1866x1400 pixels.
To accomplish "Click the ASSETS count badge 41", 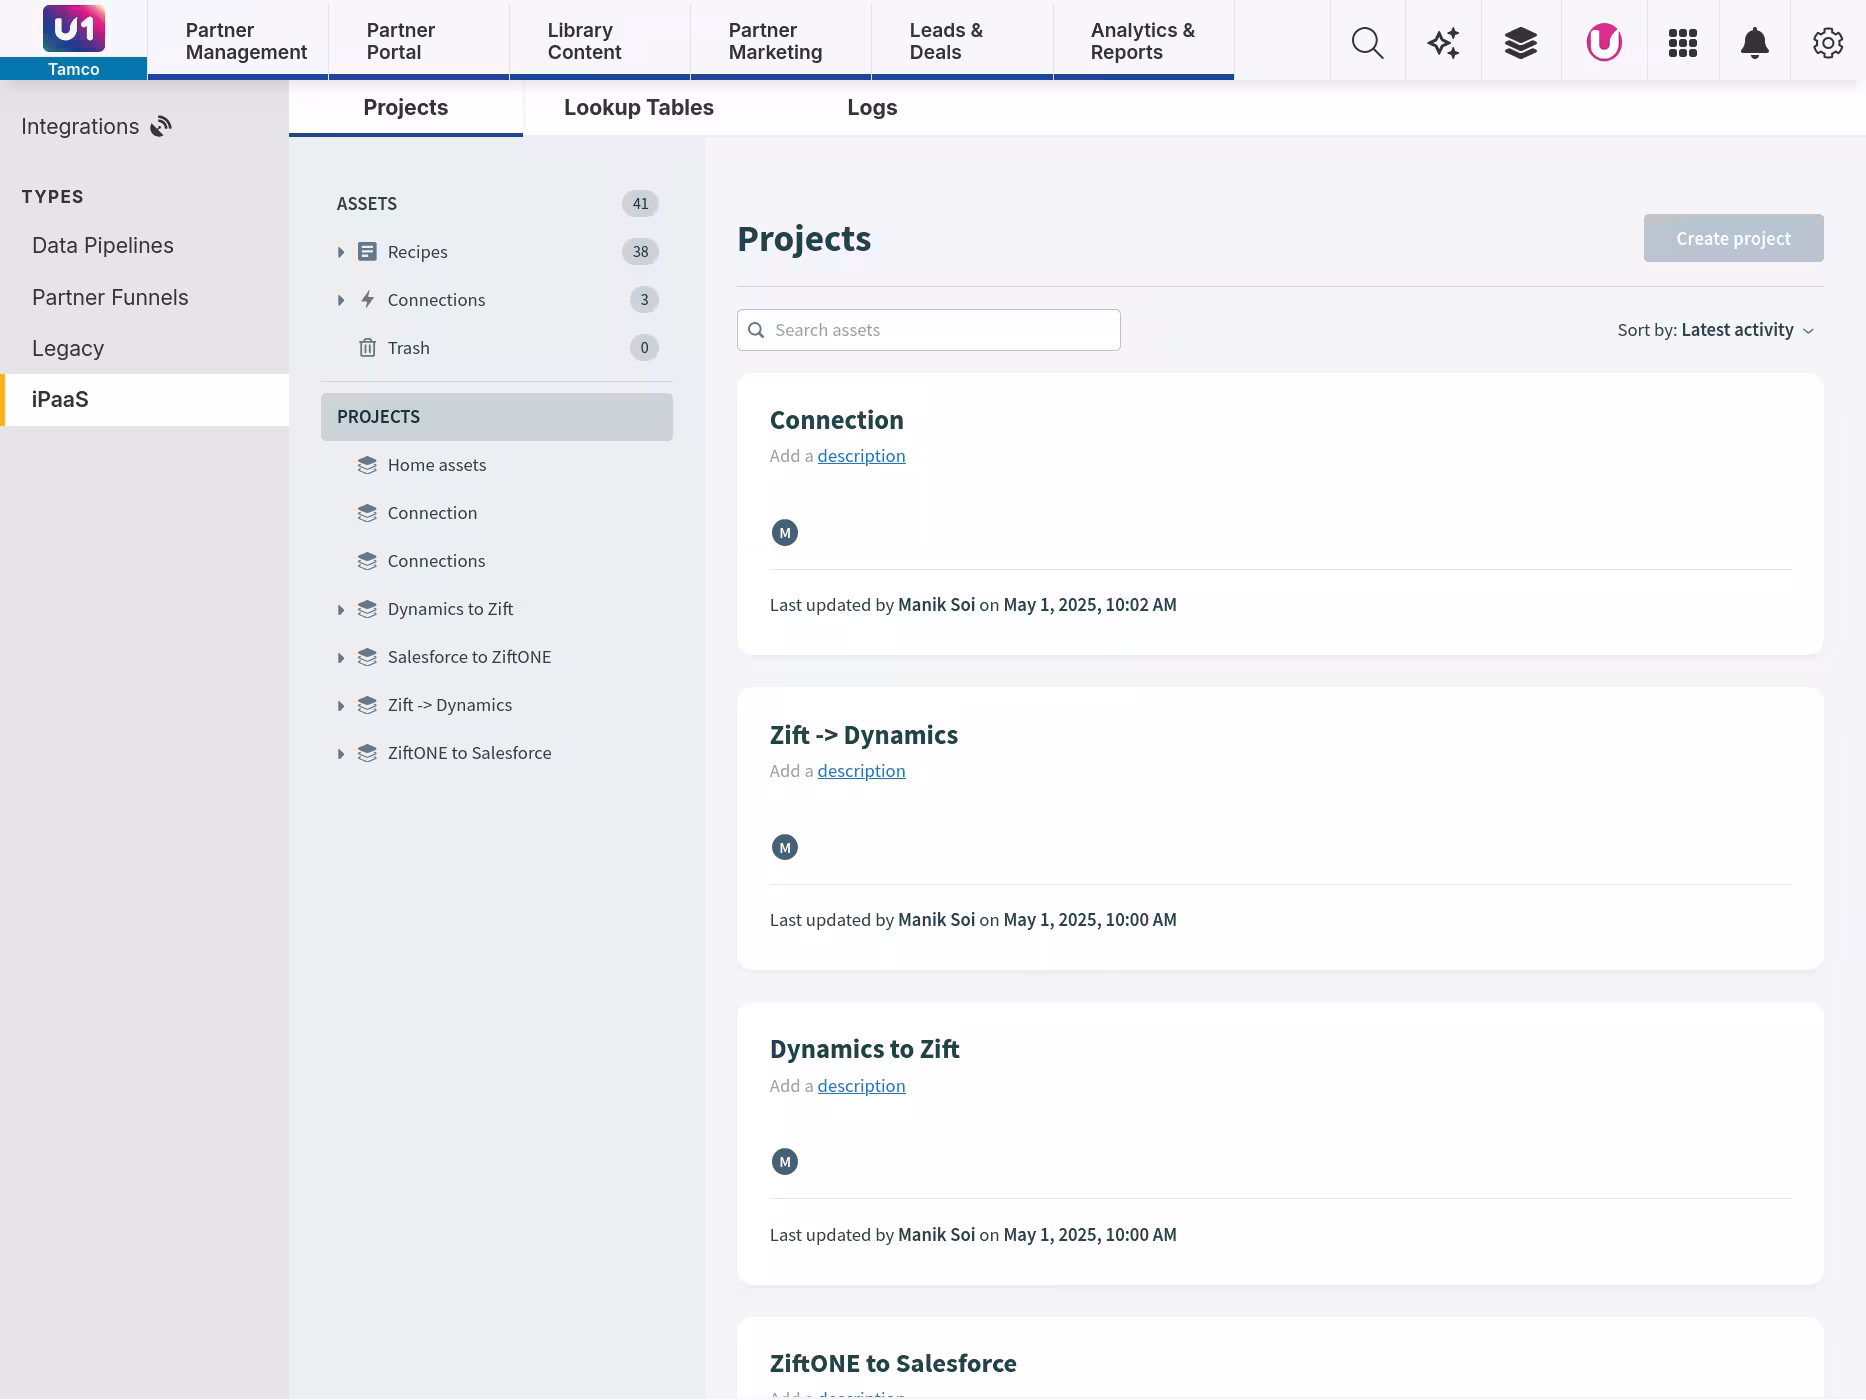I will point(640,203).
